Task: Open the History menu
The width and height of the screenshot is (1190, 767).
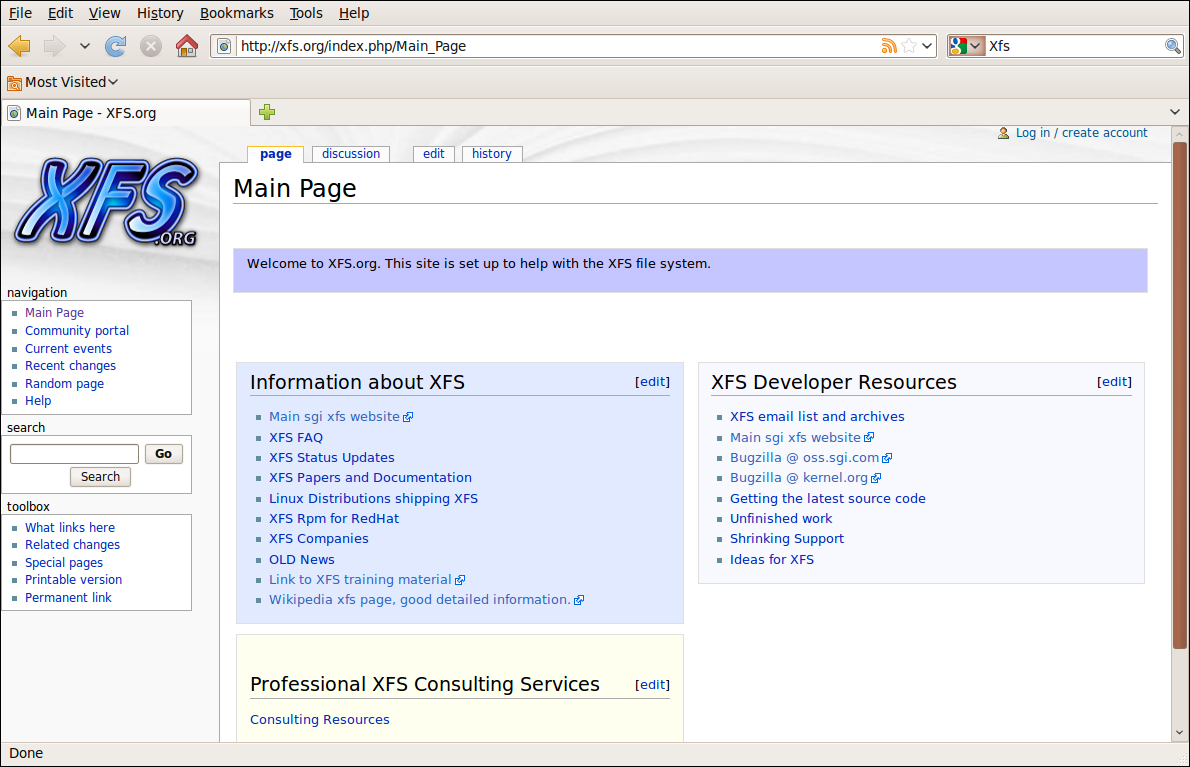Action: [160, 13]
